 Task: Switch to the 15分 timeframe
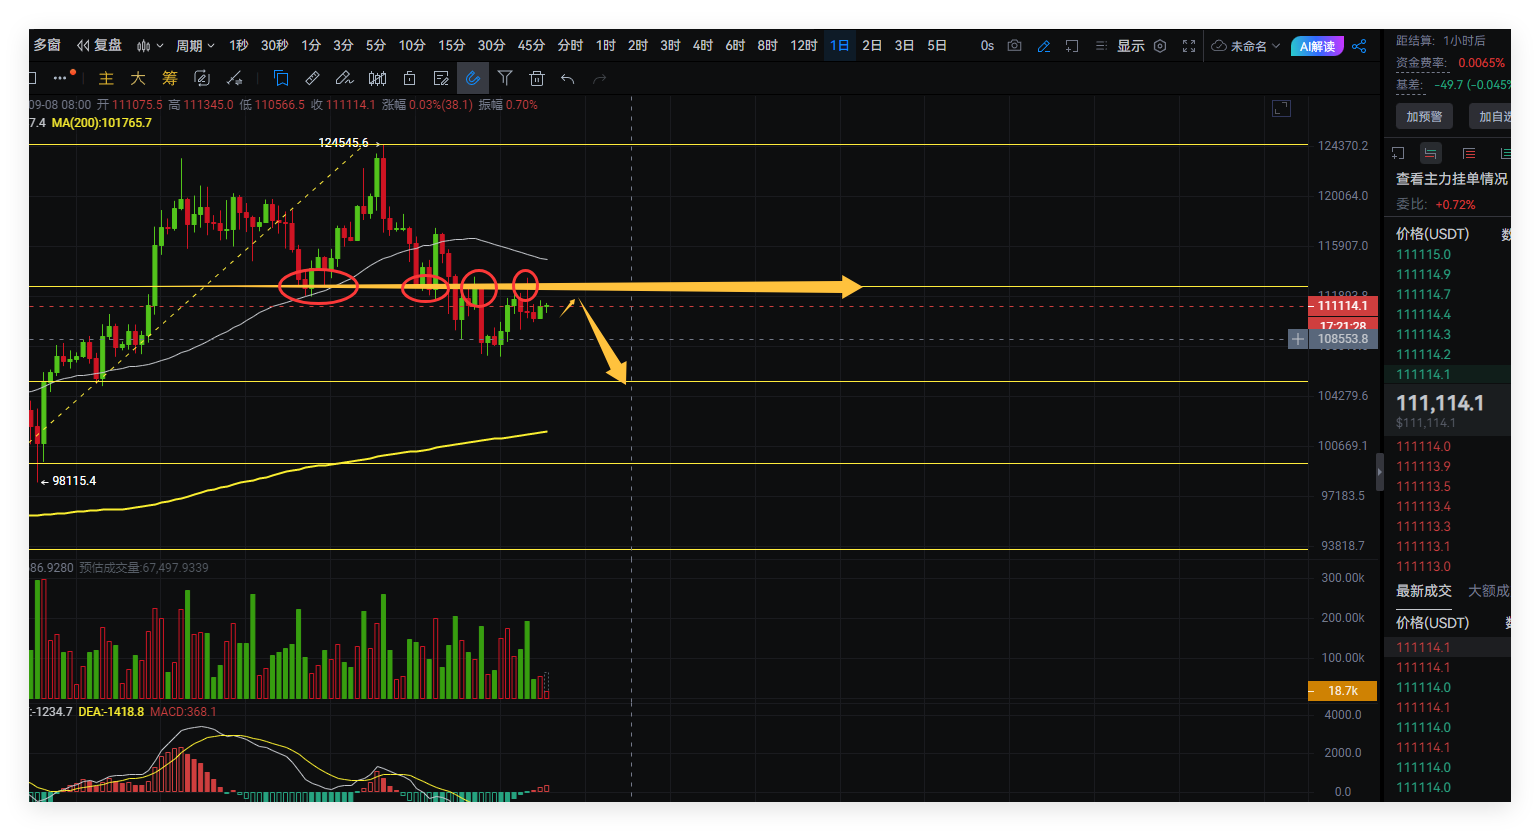(452, 46)
